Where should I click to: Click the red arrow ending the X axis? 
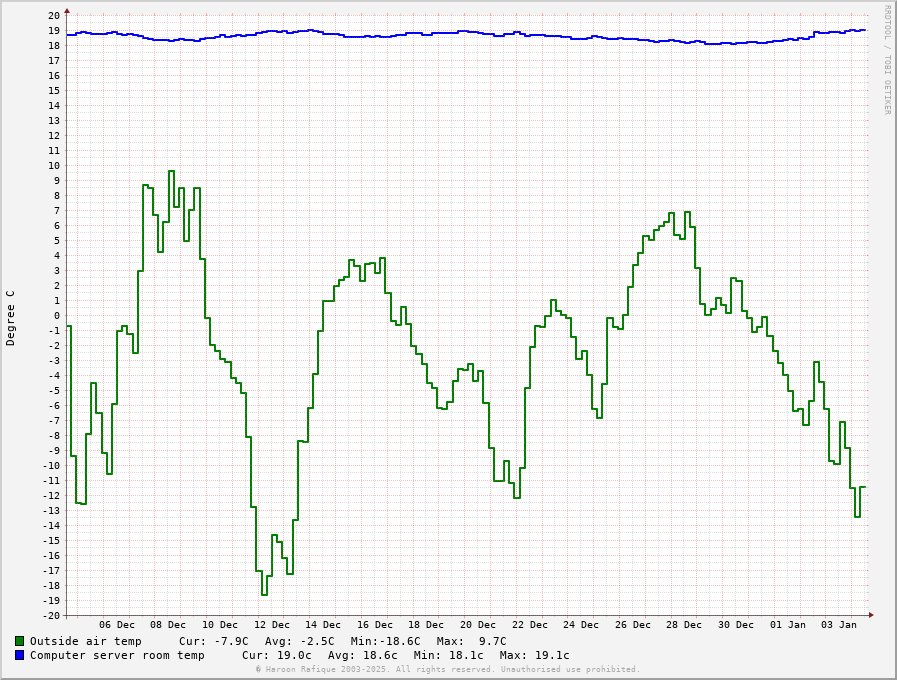(871, 615)
